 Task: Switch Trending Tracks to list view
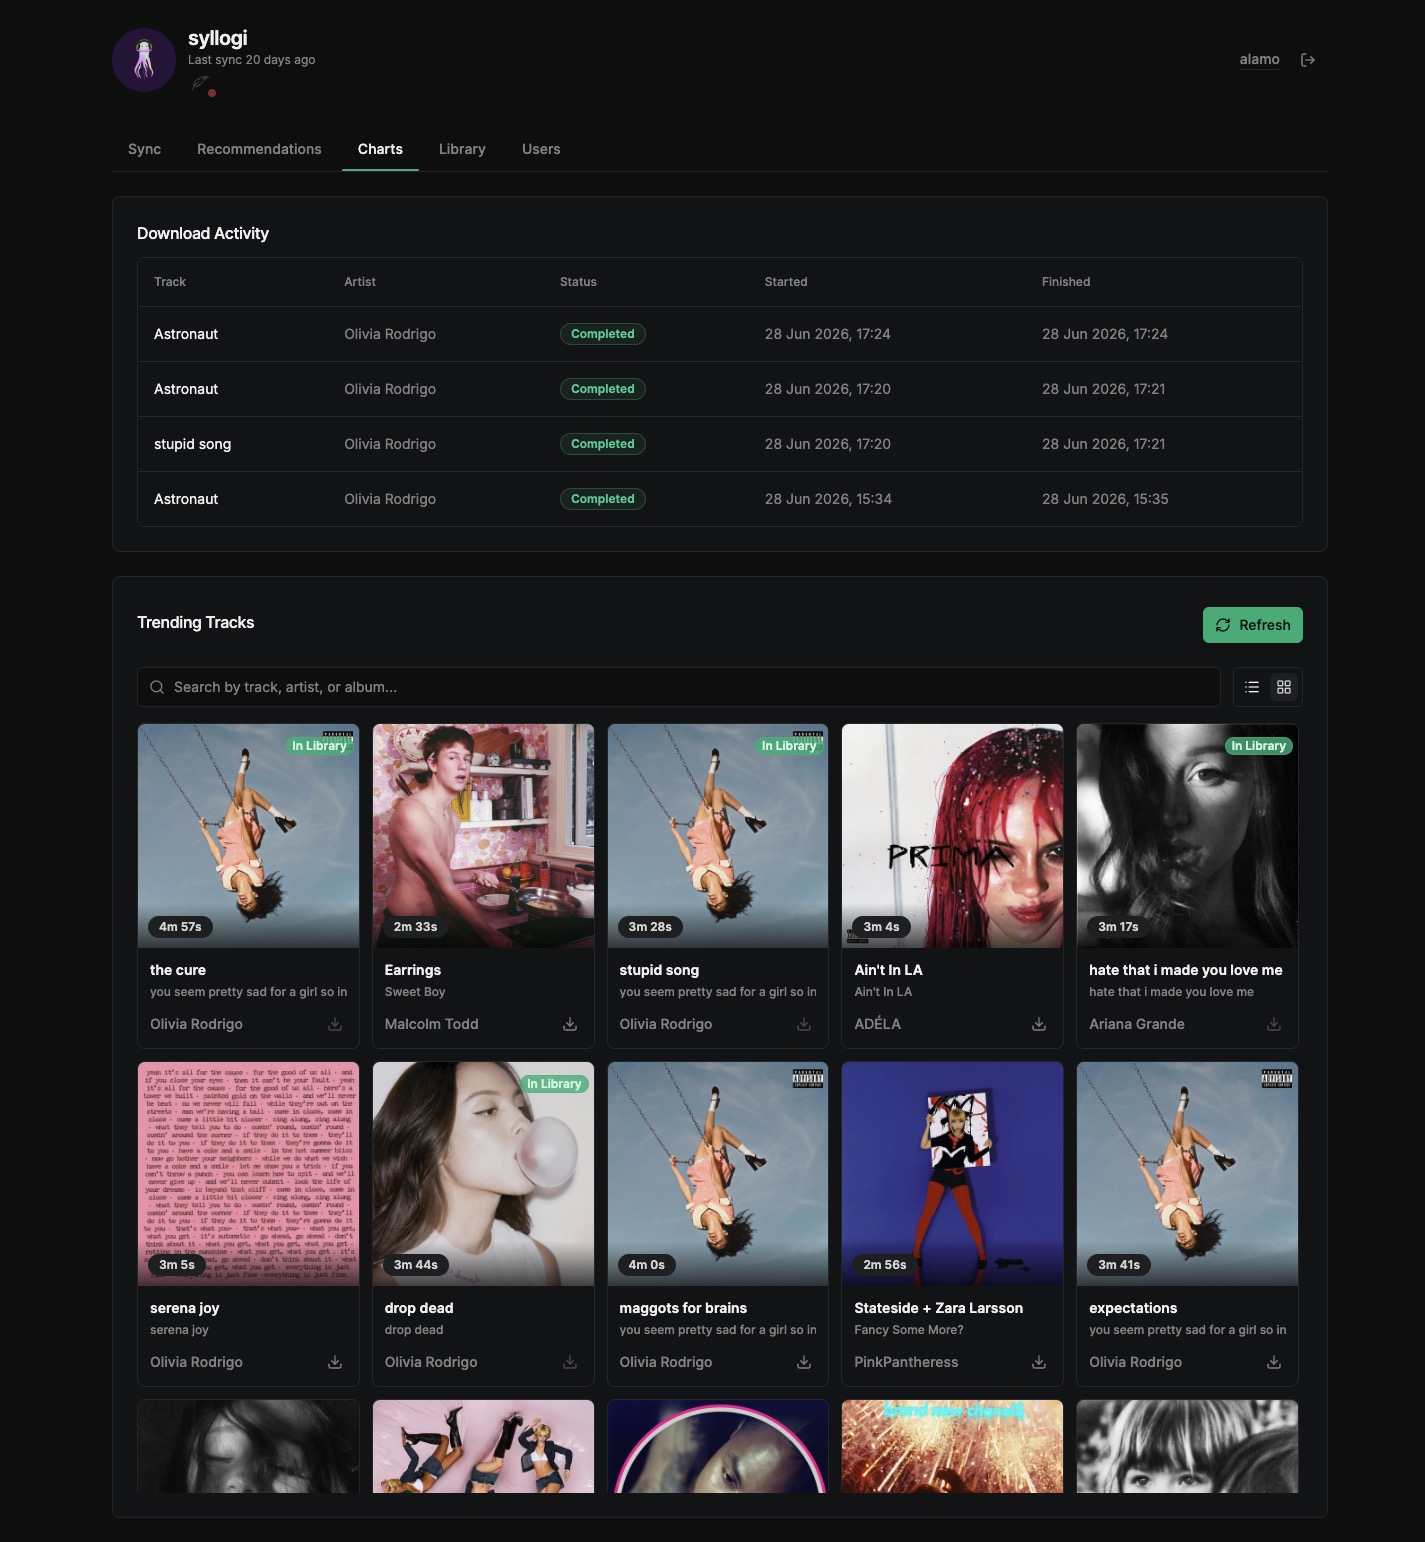(x=1252, y=687)
